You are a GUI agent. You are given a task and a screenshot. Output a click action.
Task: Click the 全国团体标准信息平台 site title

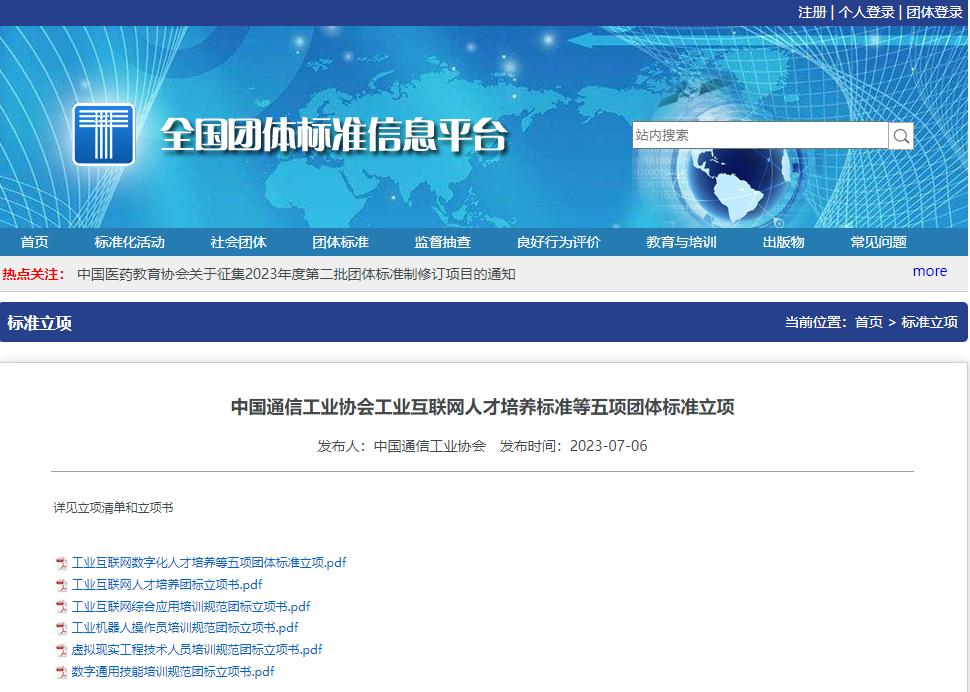(x=334, y=134)
